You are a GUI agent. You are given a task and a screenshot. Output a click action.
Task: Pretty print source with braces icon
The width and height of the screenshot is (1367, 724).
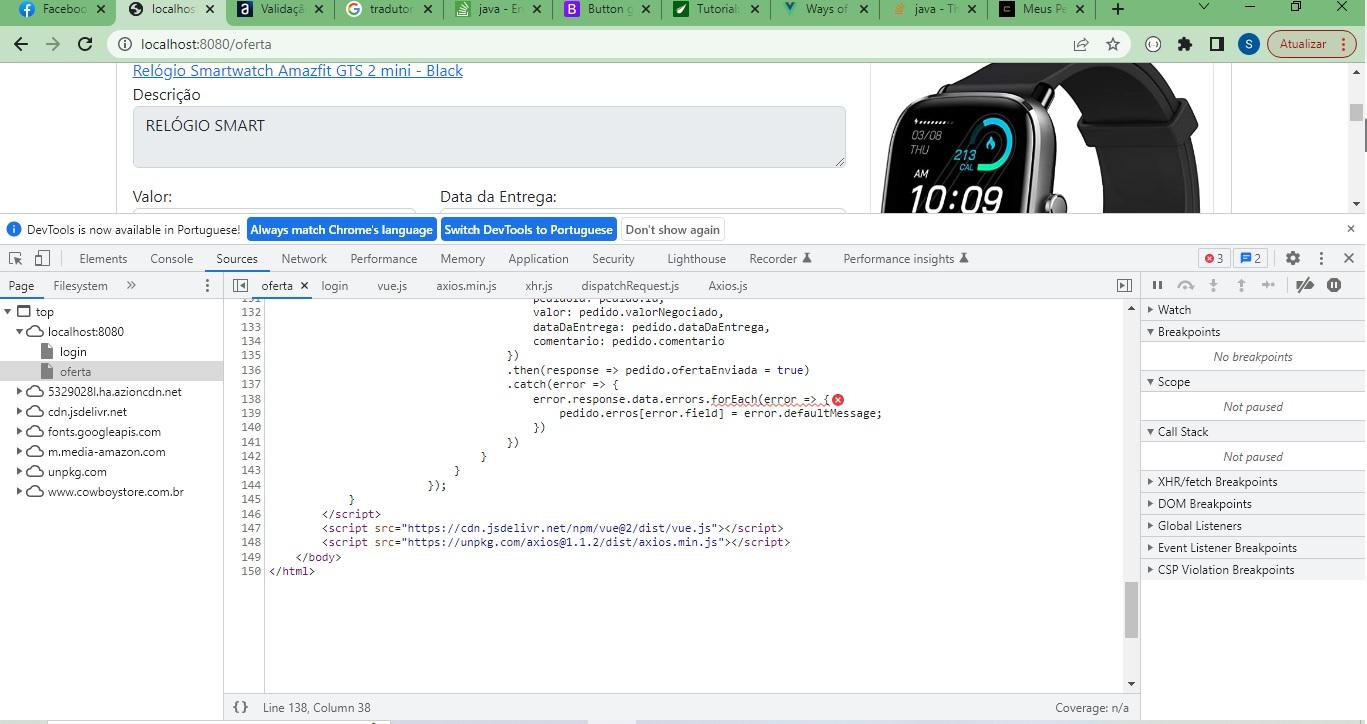coord(240,707)
